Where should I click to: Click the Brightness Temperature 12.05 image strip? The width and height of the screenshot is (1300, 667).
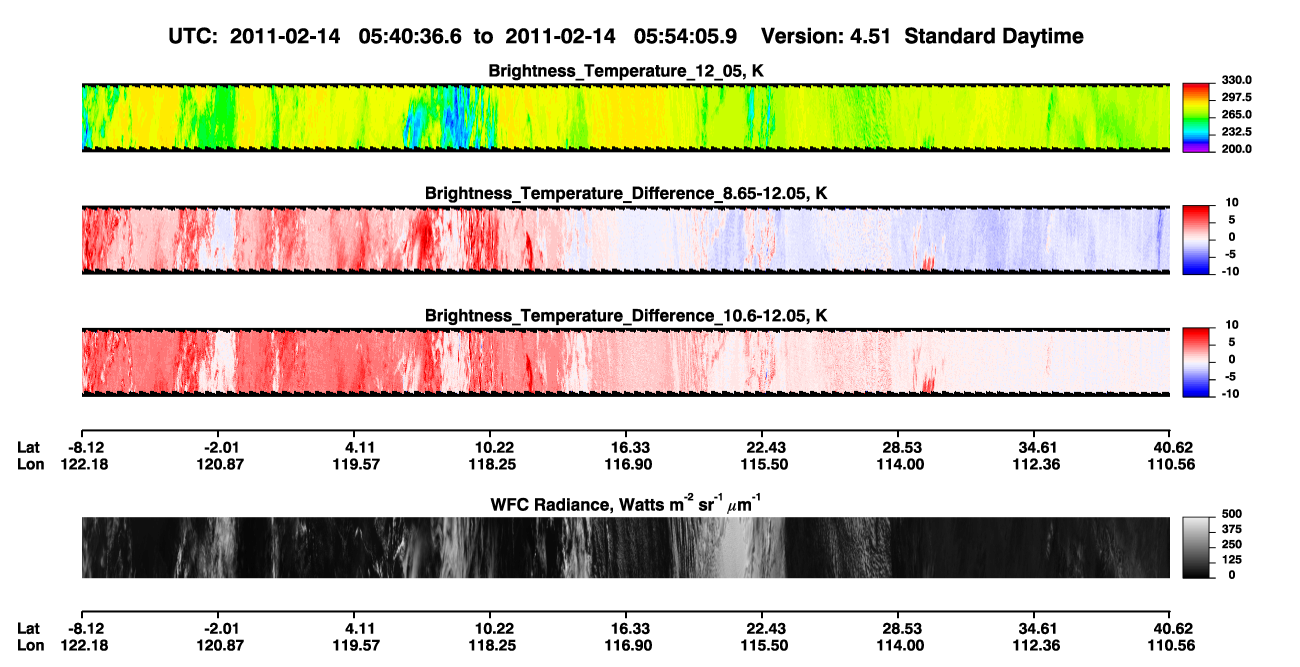(x=626, y=117)
